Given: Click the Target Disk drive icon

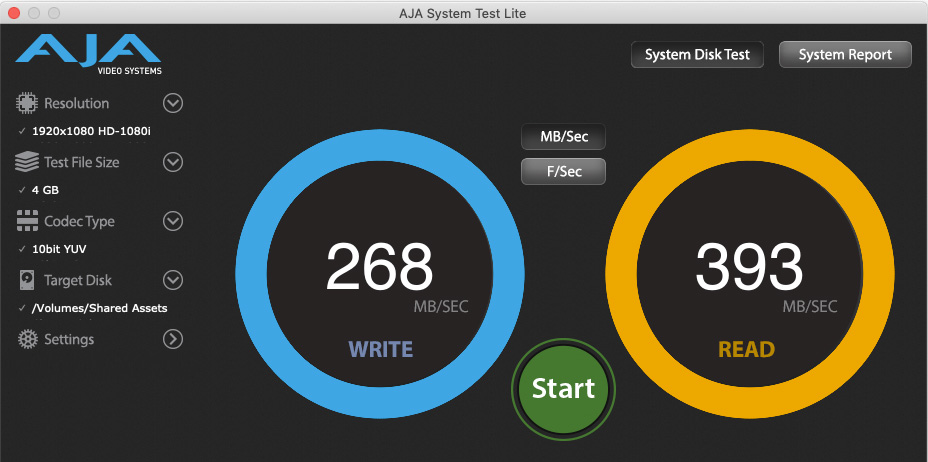Looking at the screenshot, I should click(27, 280).
